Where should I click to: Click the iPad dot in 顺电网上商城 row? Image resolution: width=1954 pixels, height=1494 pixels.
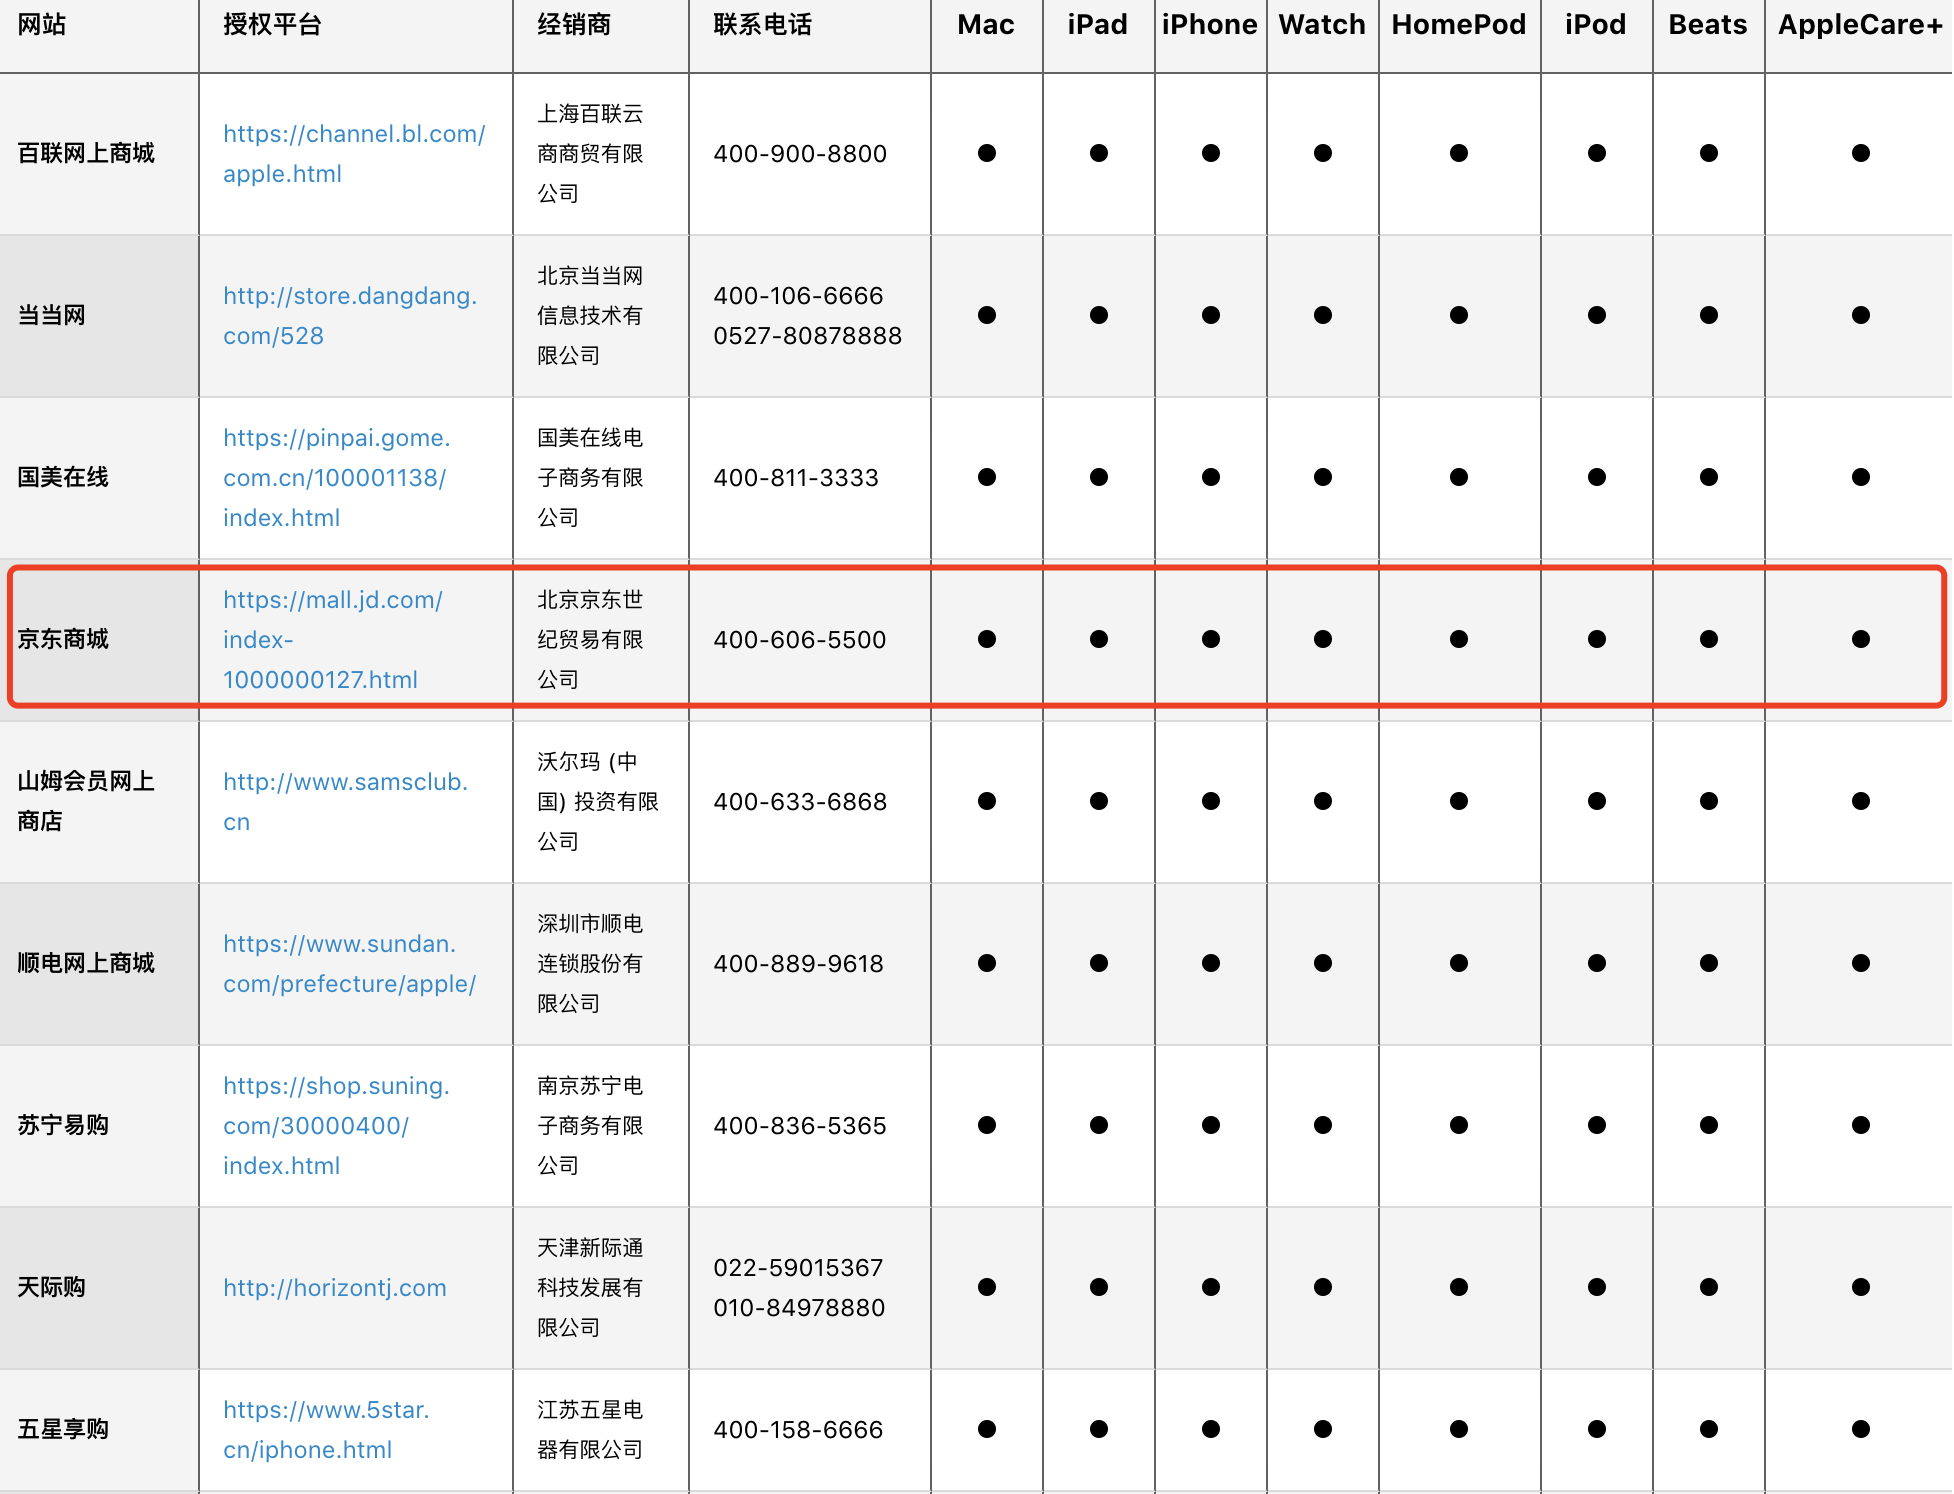[x=1098, y=963]
